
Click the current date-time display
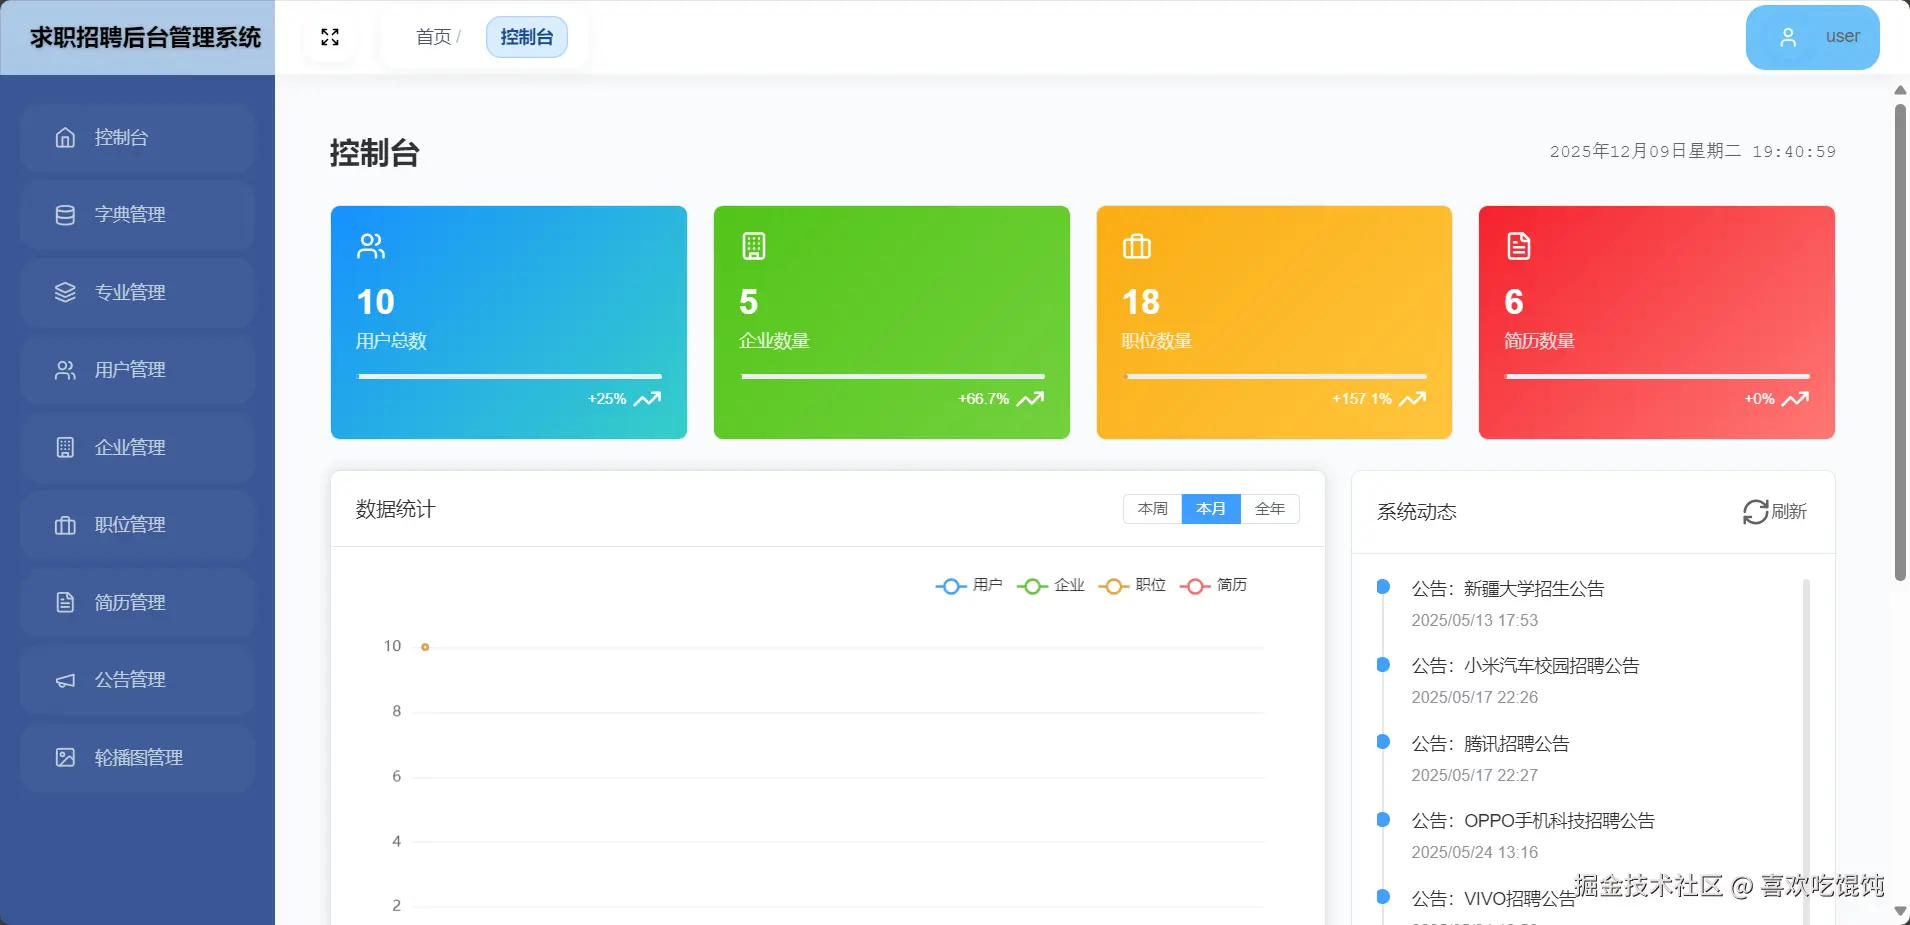(x=1692, y=151)
